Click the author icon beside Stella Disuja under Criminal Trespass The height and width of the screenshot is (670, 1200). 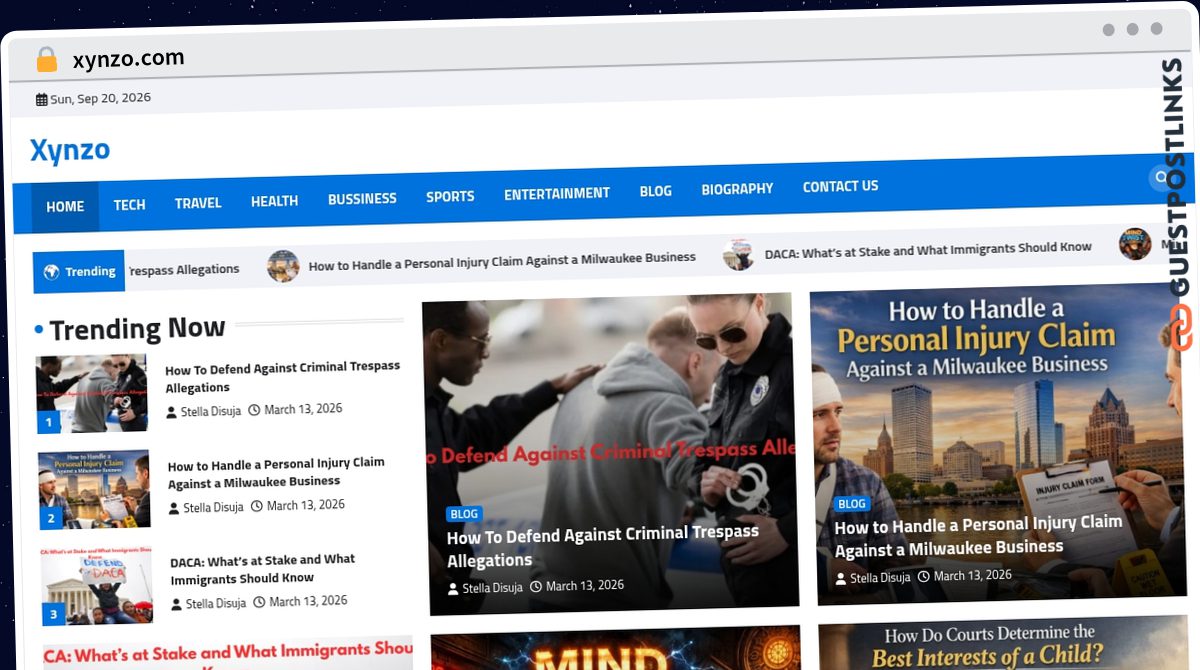point(172,412)
